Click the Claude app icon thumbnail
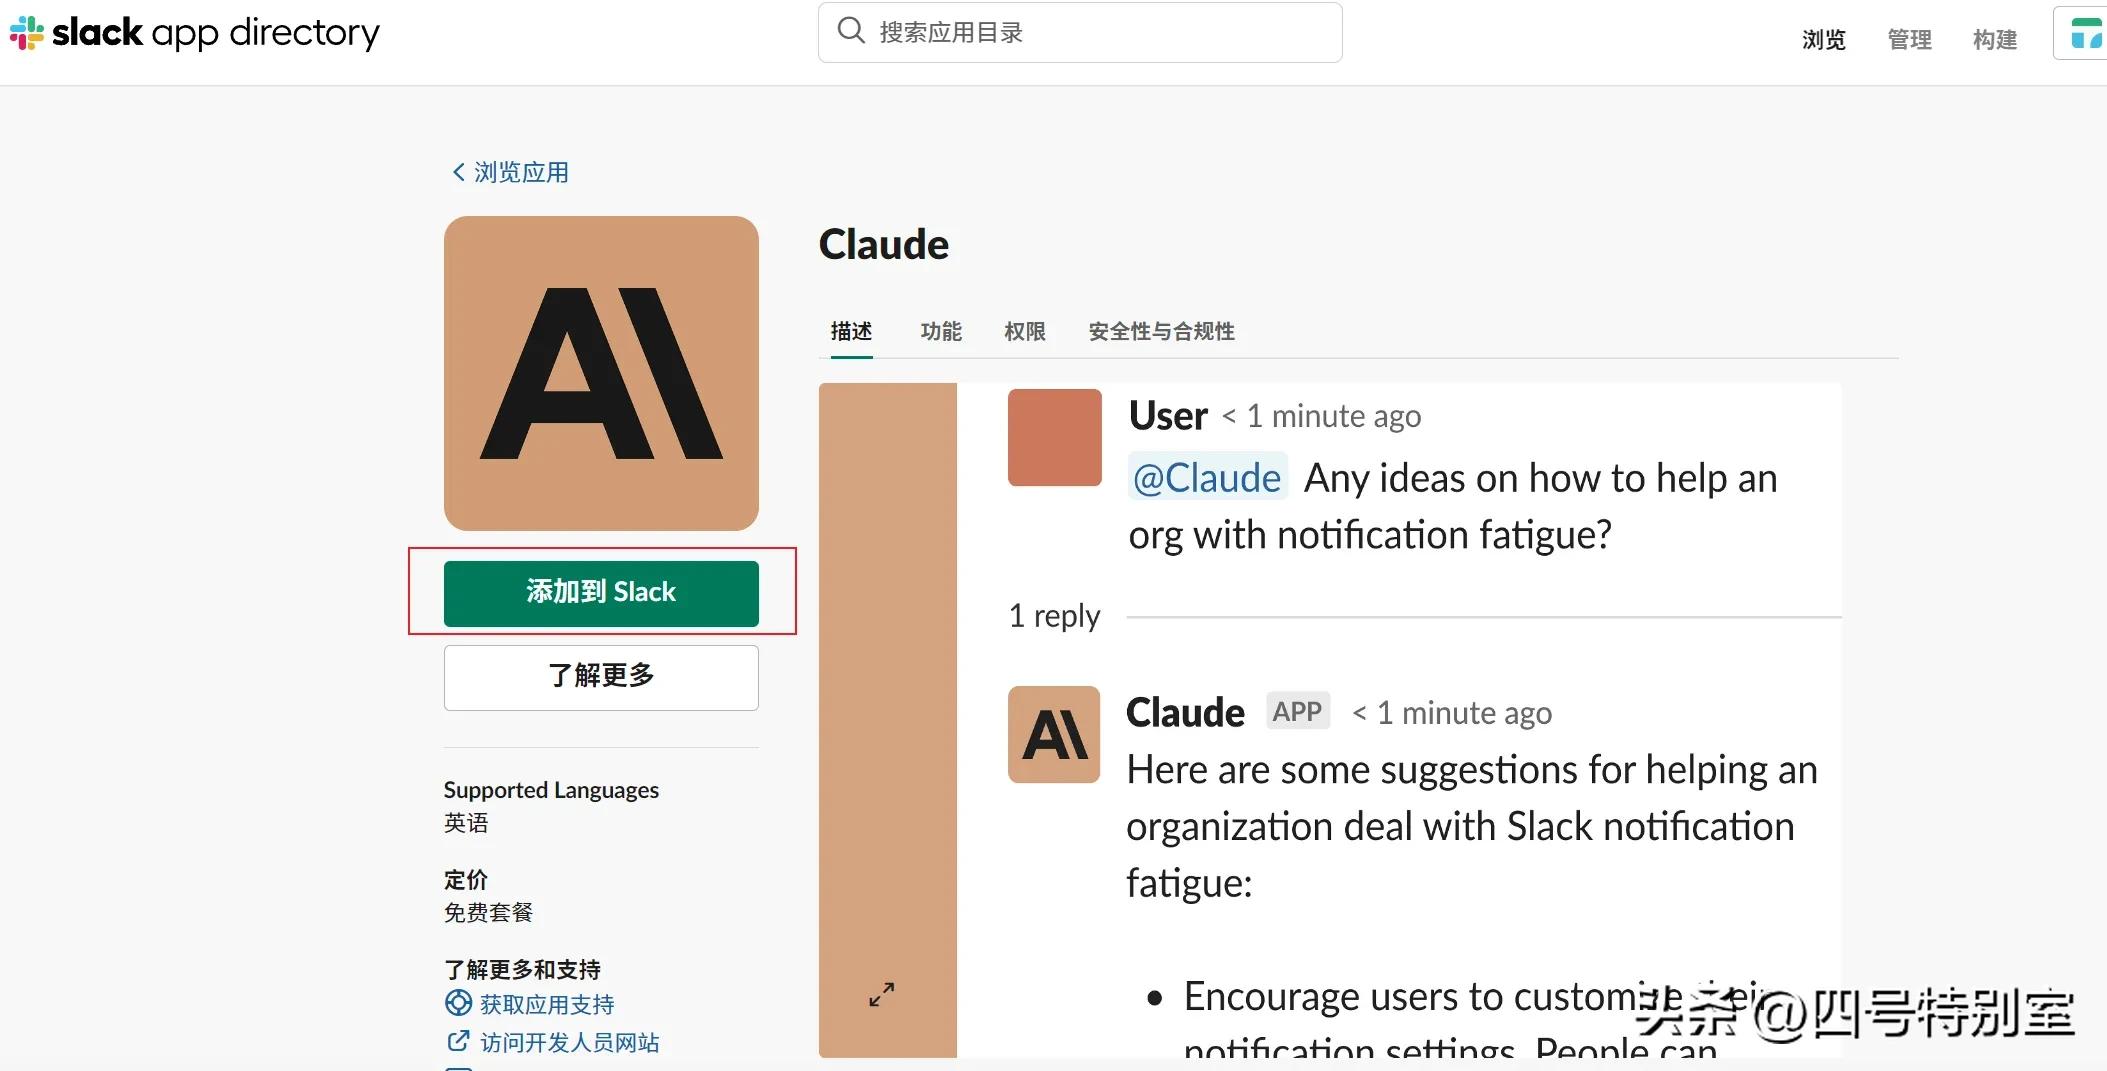This screenshot has height=1071, width=2107. pos(600,372)
